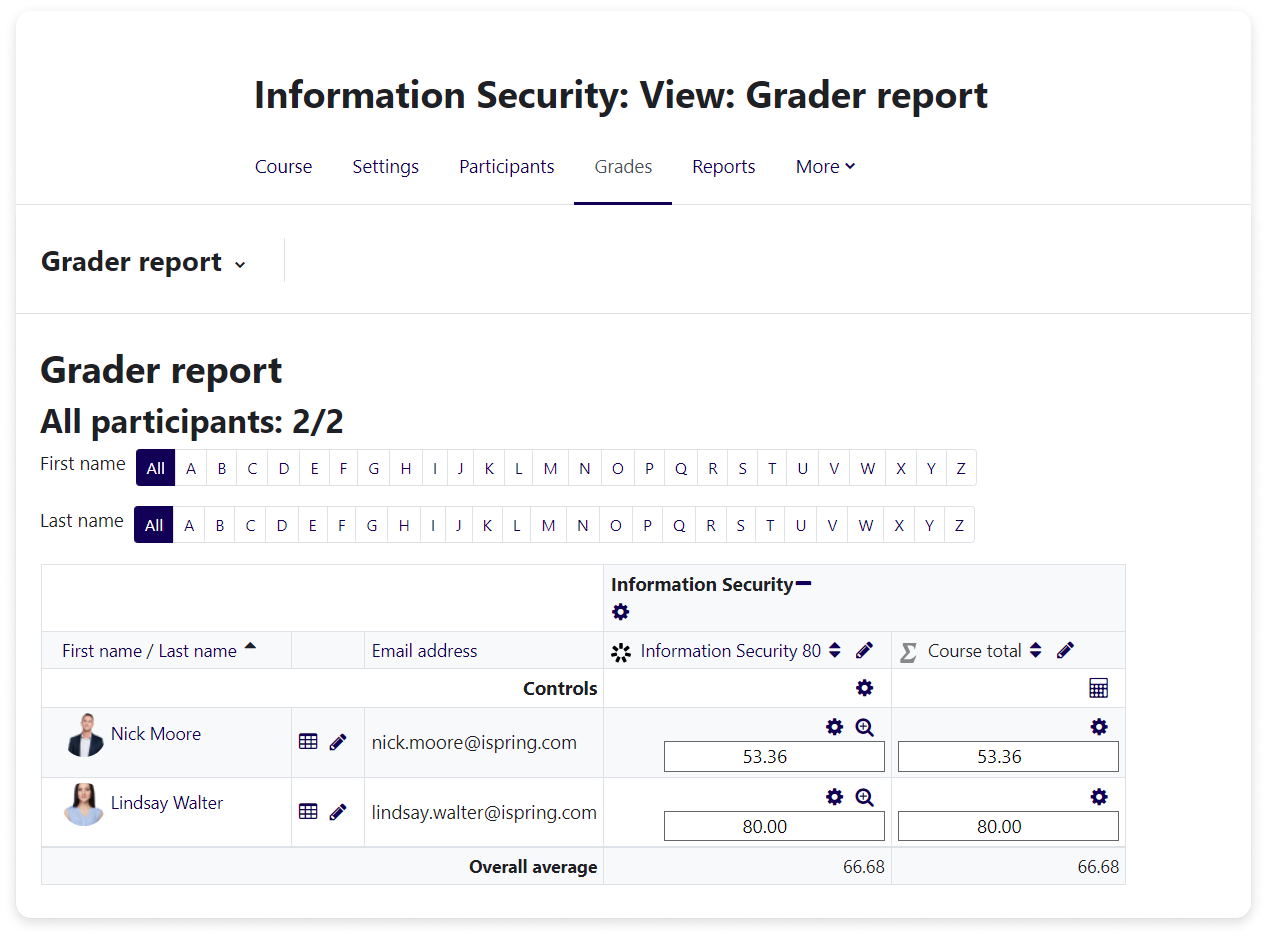
Task: Analyze Lindsay Walter's Information Security grade
Action: 865,797
